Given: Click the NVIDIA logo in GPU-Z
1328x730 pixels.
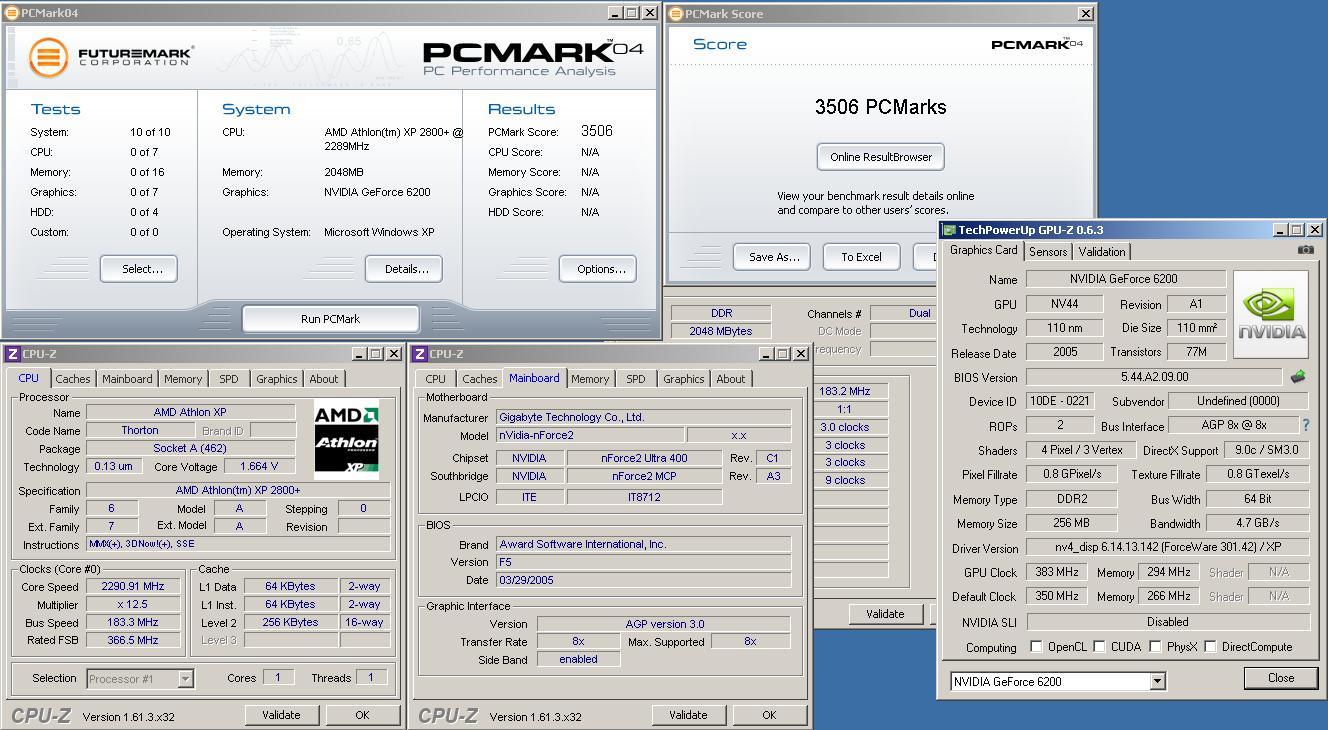Looking at the screenshot, I should 1270,314.
